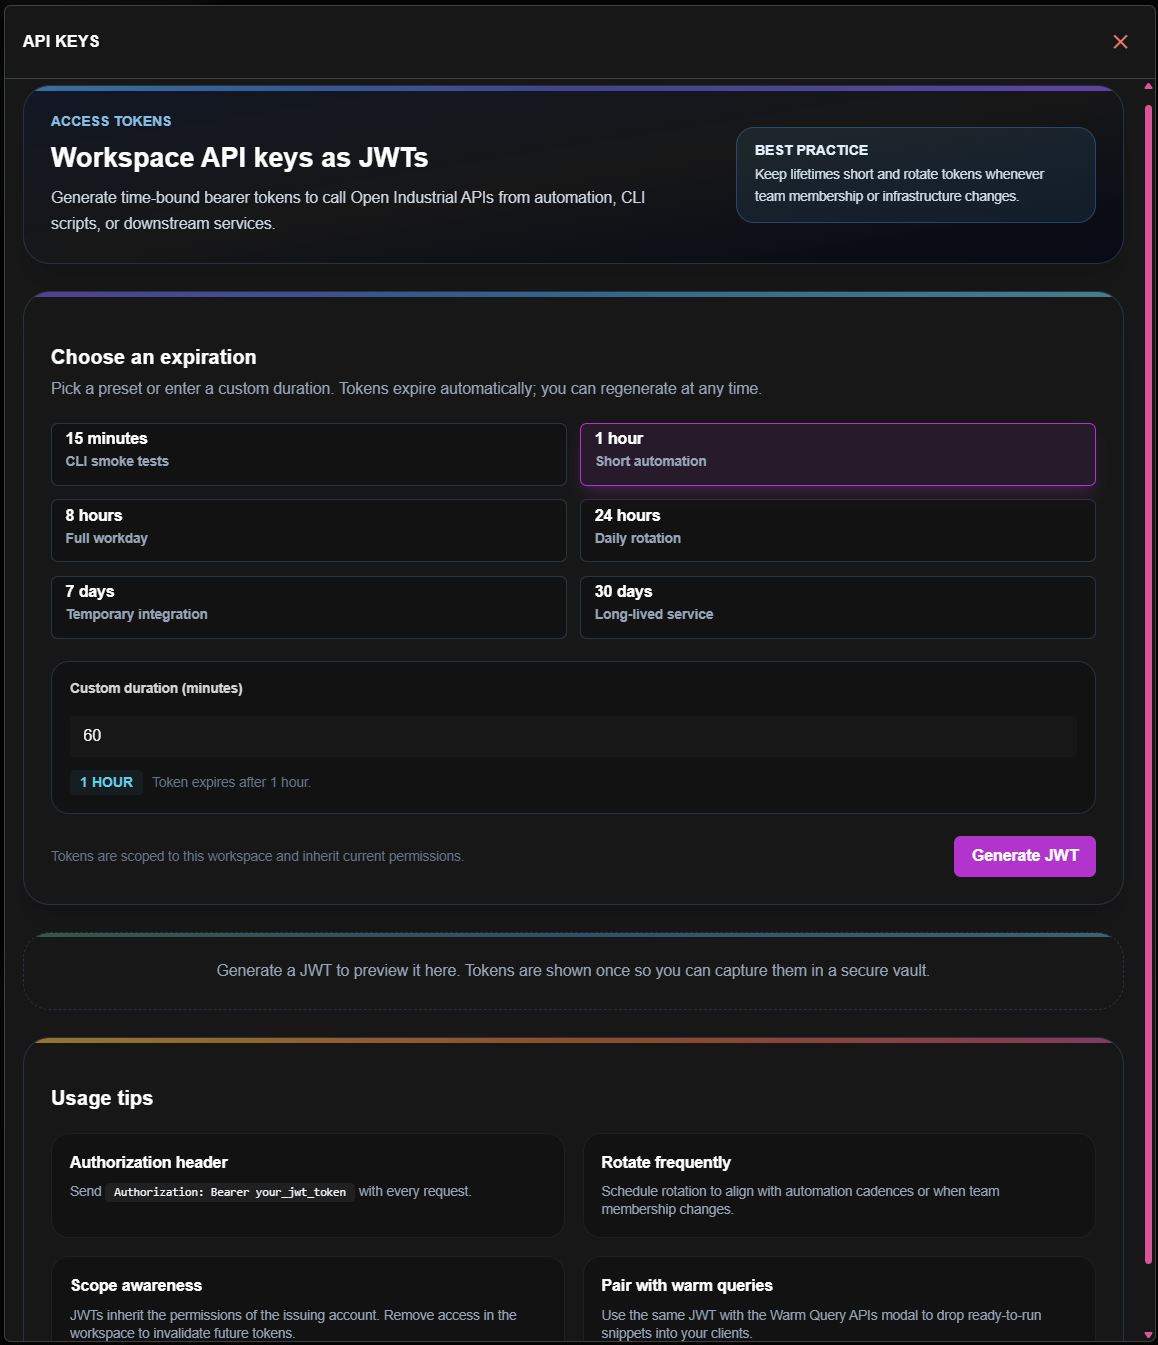Click the Tokens are scoped to this workspace note
Screen dimensions: 1158x1345
click(x=257, y=856)
